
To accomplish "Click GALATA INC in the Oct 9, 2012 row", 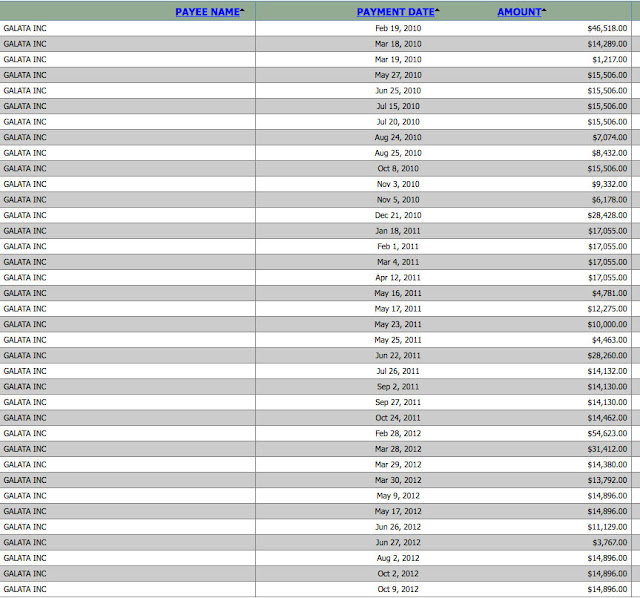I will [x=25, y=589].
